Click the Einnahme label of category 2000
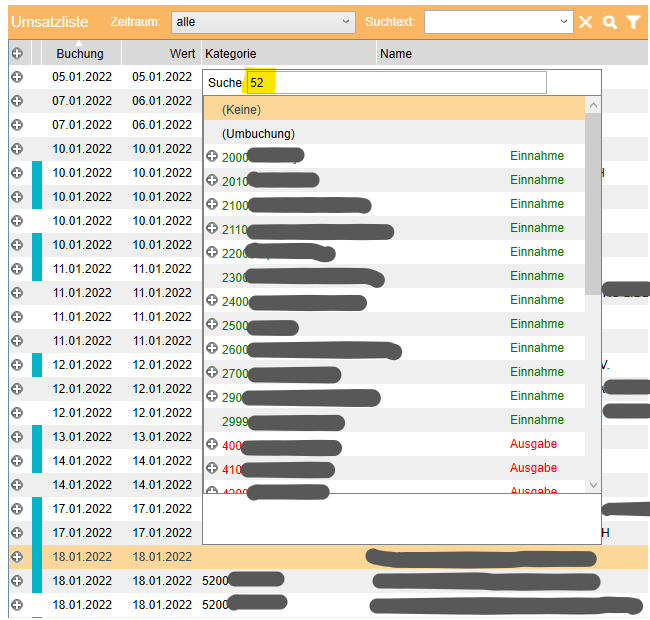This screenshot has height=620, width=650. click(x=537, y=156)
